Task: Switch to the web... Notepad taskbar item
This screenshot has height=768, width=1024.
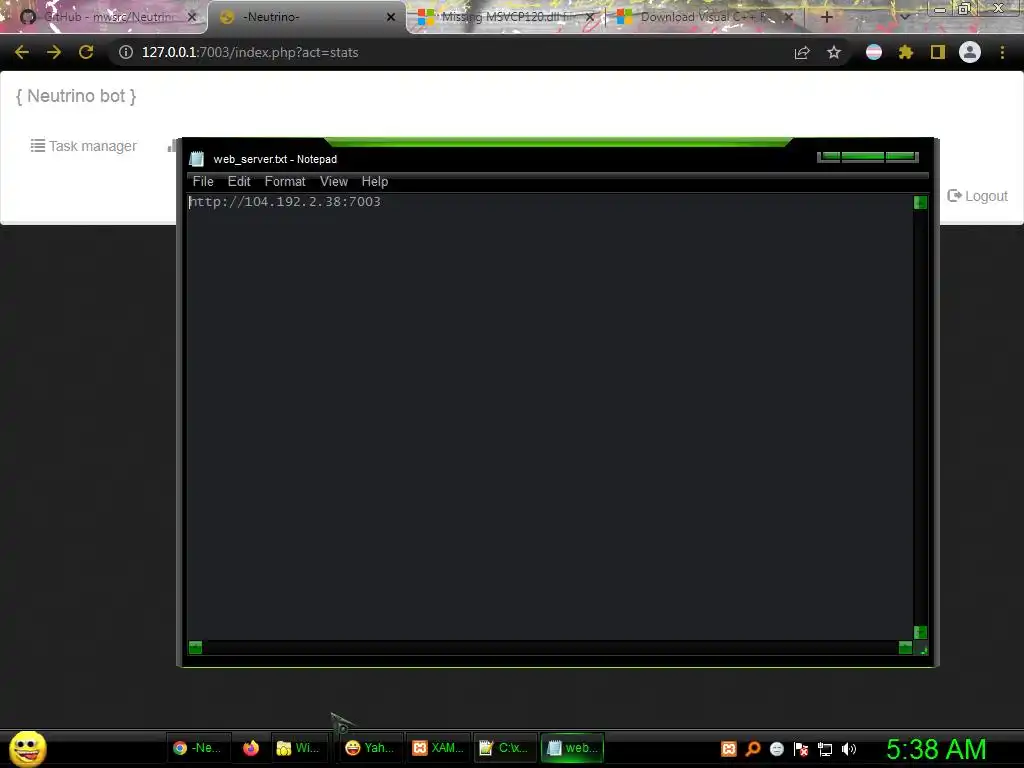Action: click(573, 748)
